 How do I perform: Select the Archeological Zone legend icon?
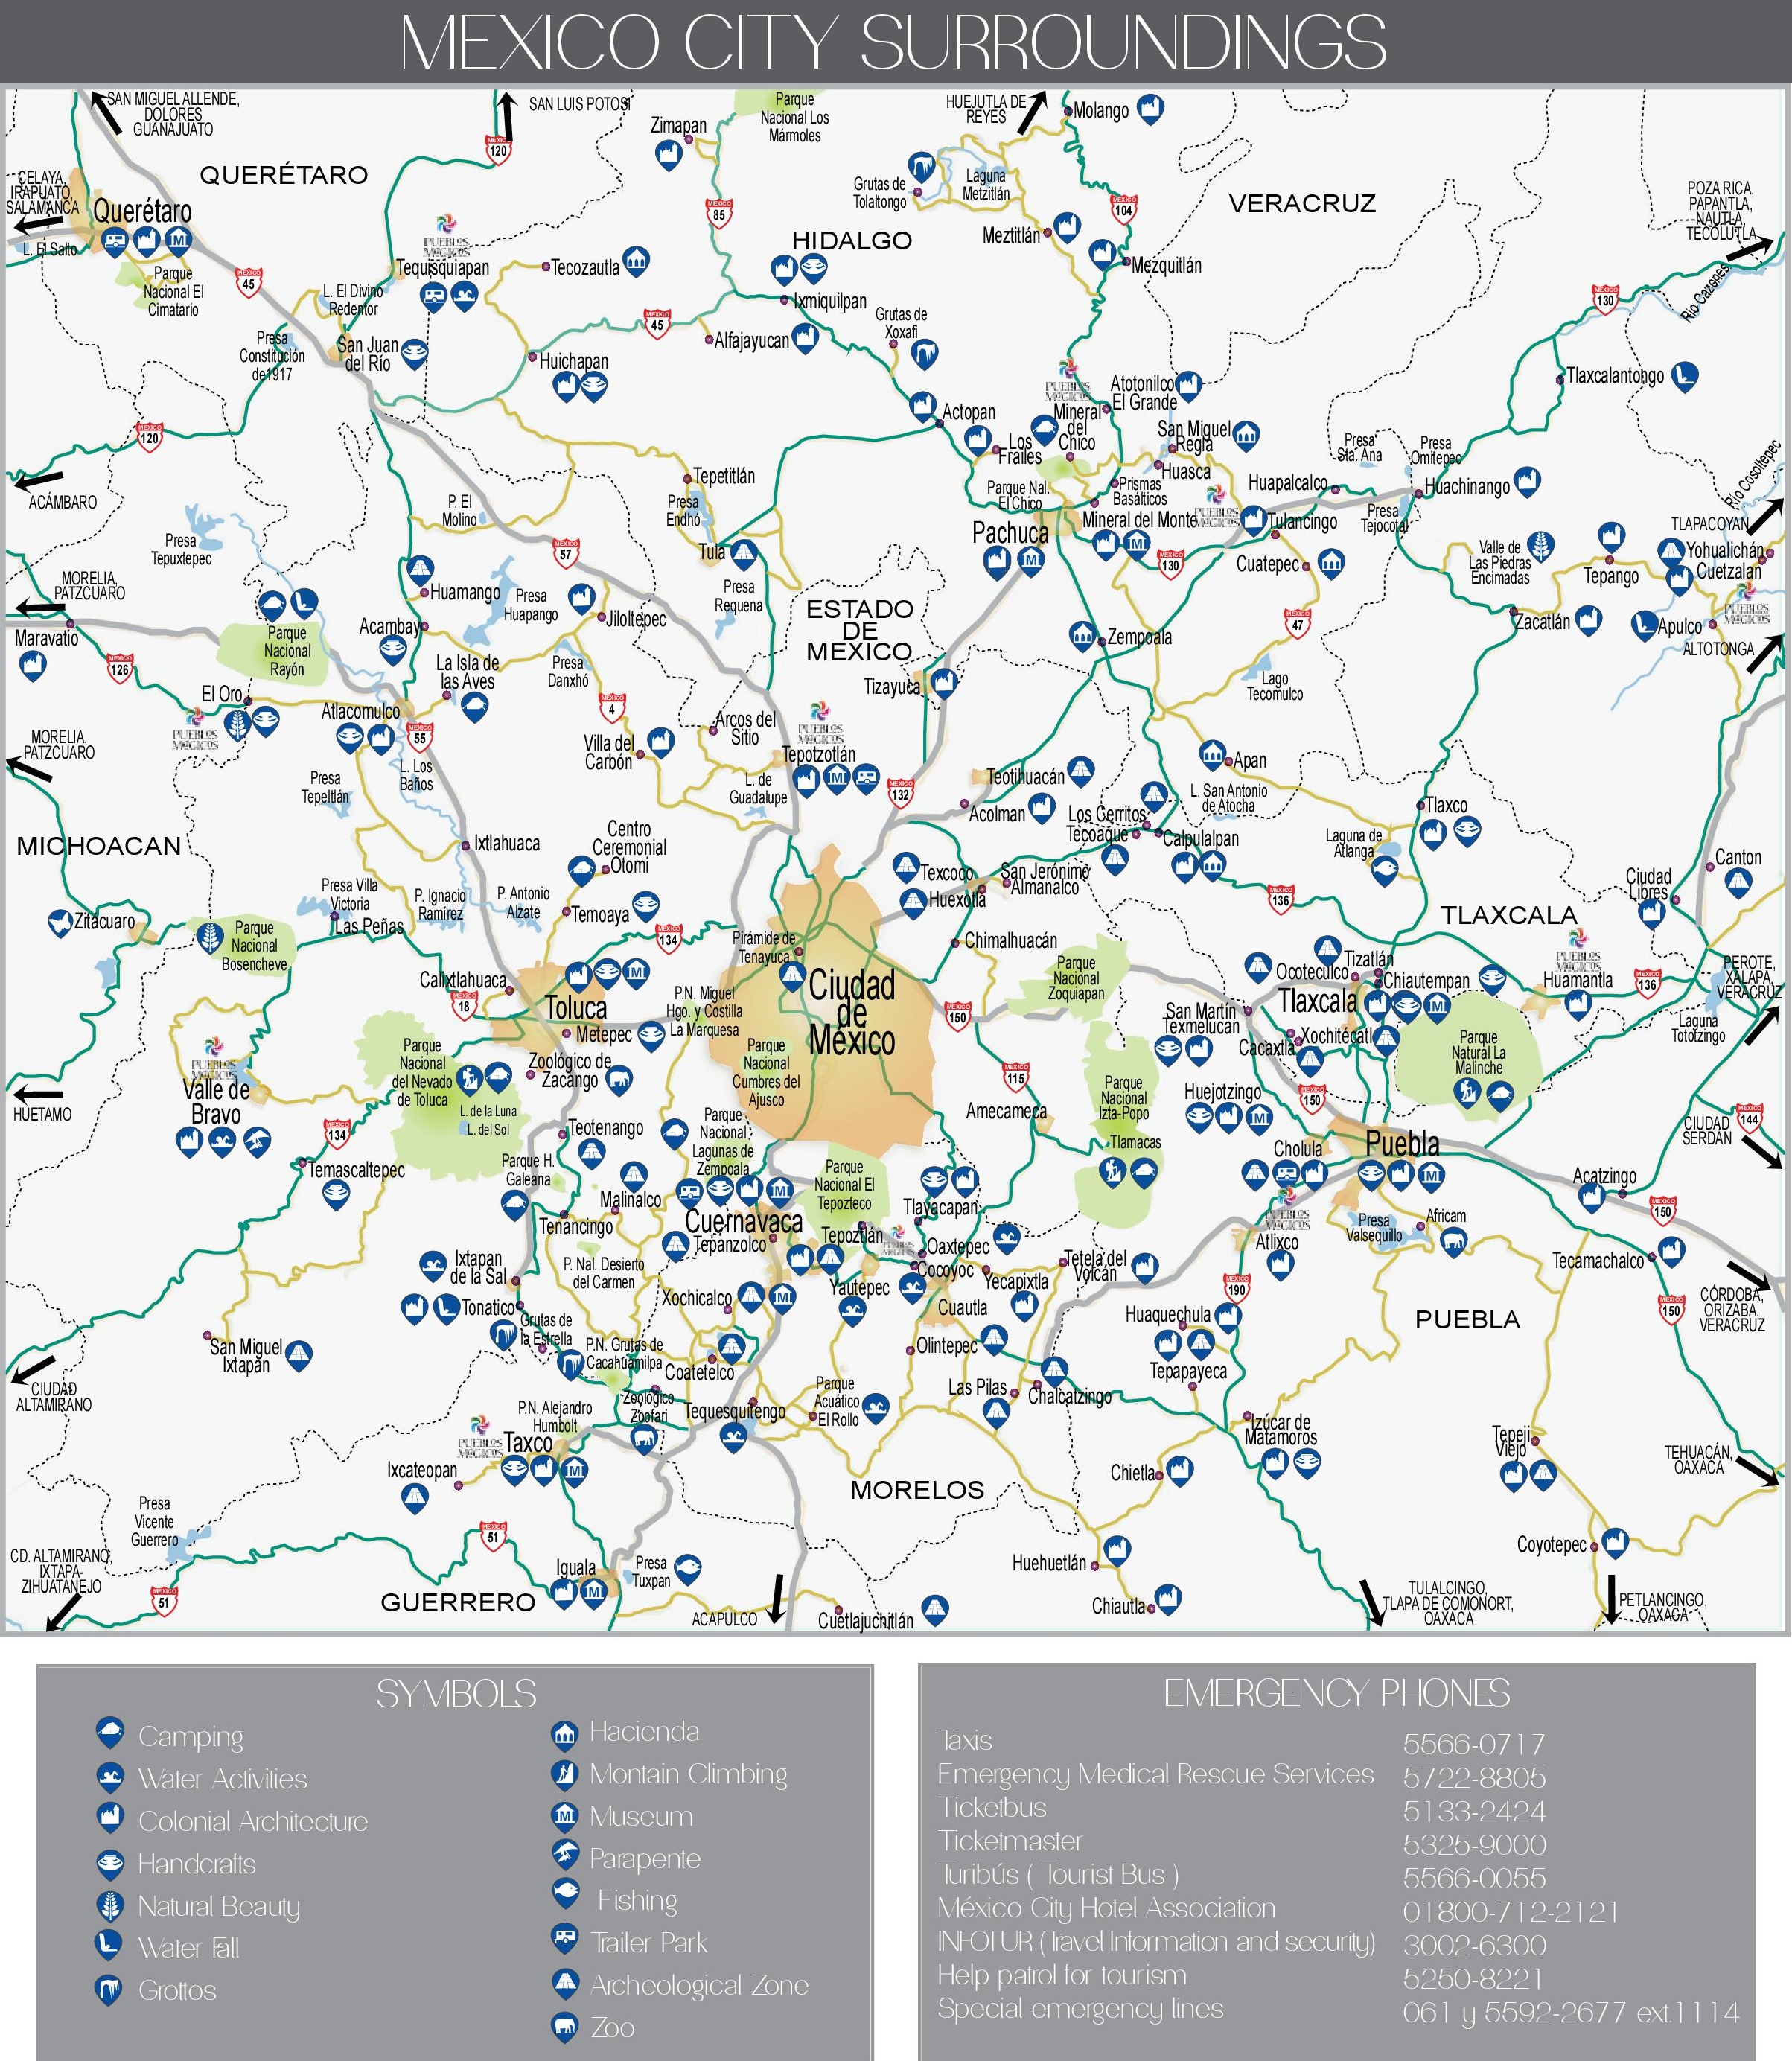pos(564,1982)
